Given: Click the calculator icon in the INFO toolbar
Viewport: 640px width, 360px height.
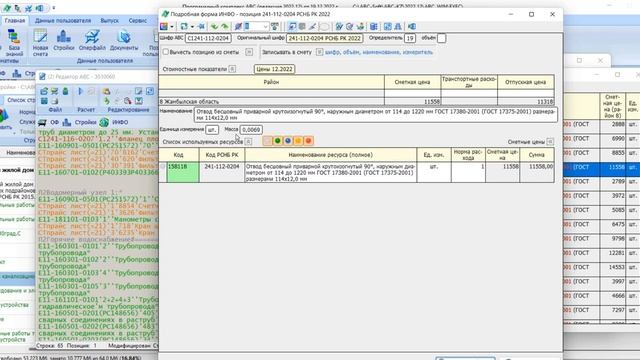Looking at the screenshot, I should click(x=373, y=27).
